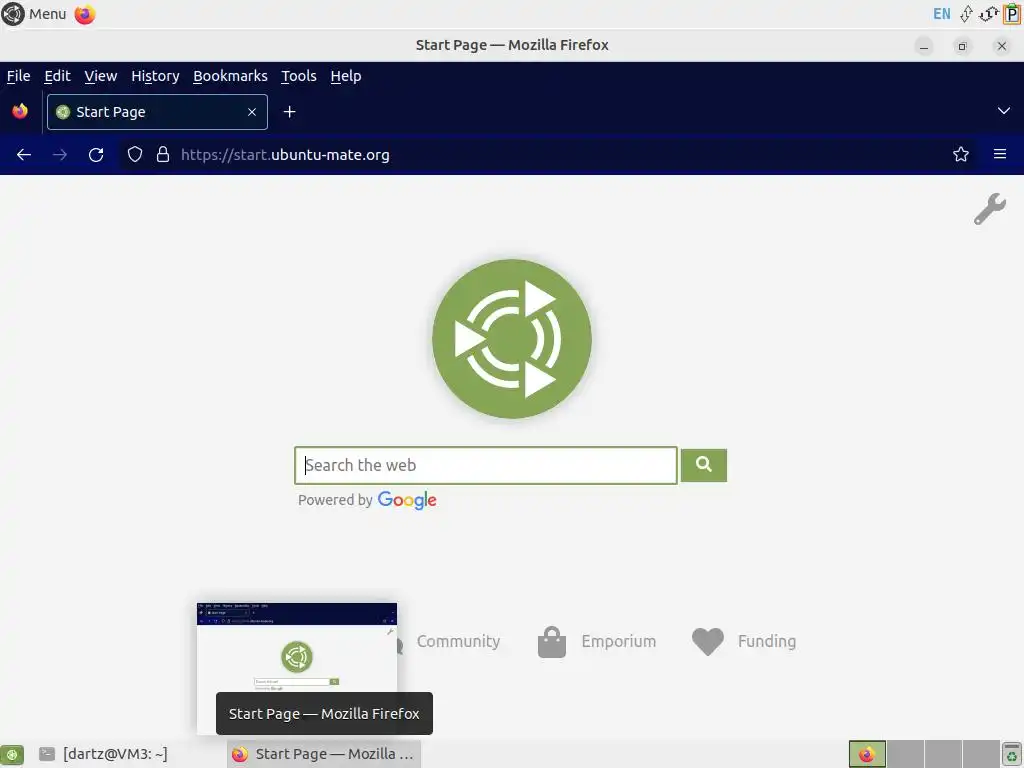
Task: Go forward one page
Action: click(60, 155)
